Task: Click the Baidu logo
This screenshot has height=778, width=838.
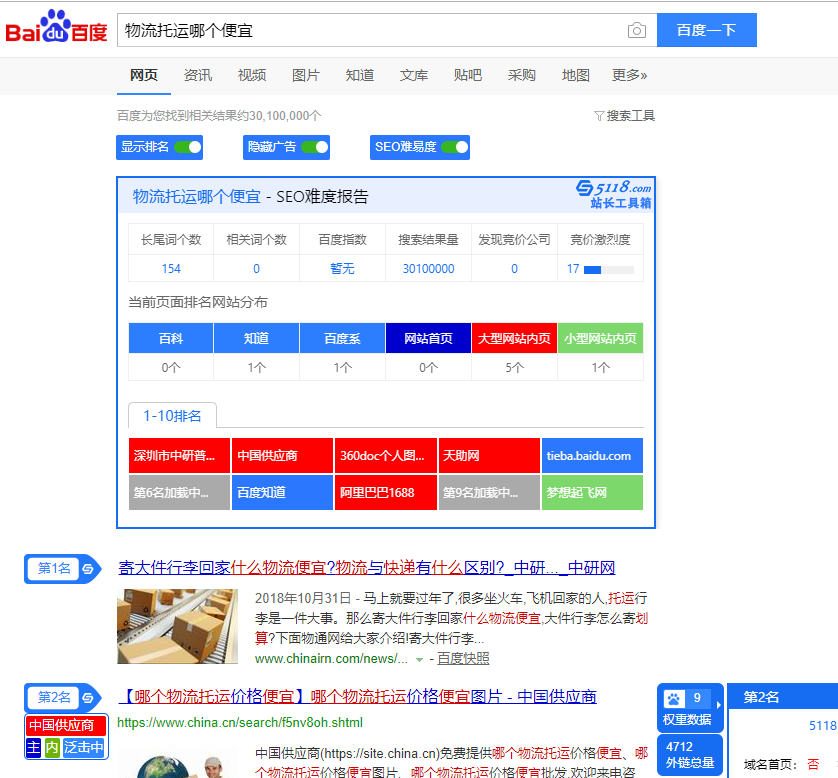Action: pyautogui.click(x=56, y=27)
